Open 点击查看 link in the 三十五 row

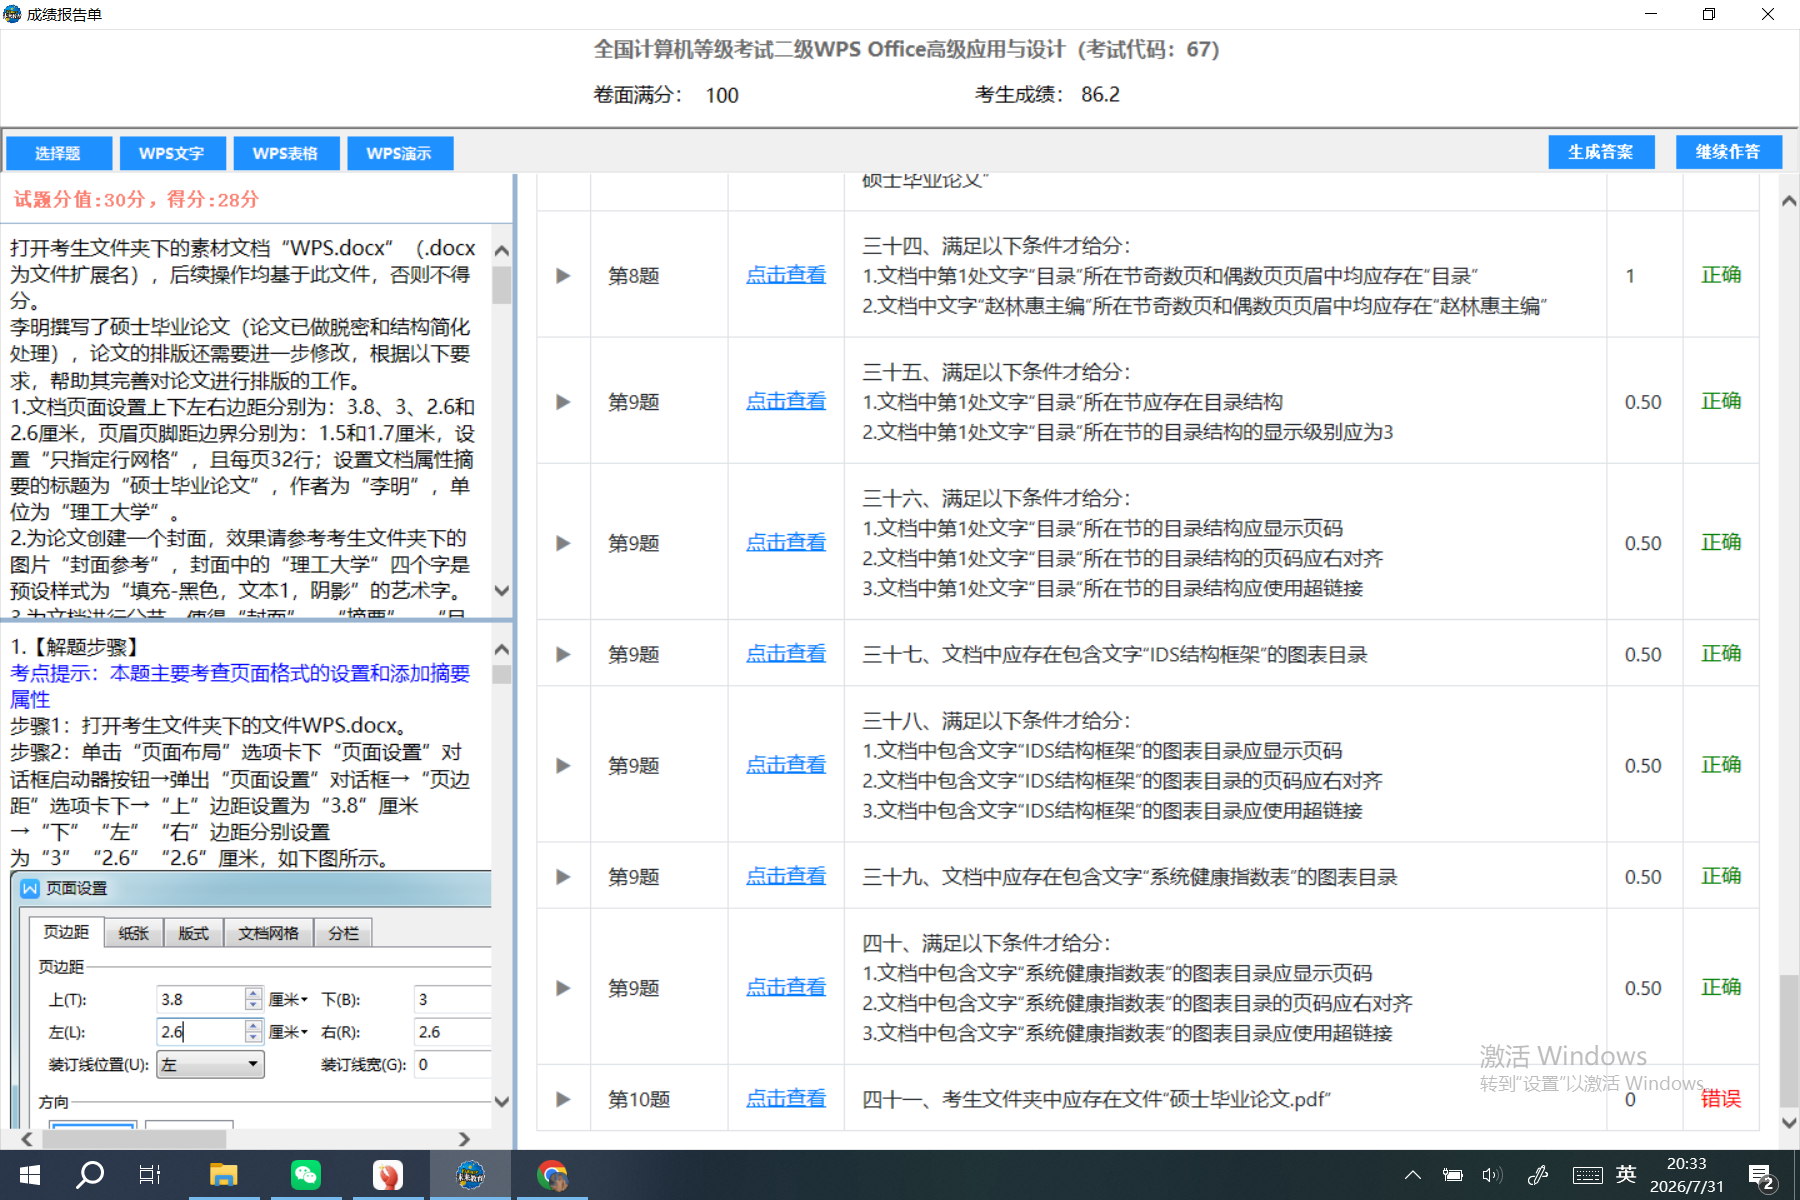coord(786,401)
